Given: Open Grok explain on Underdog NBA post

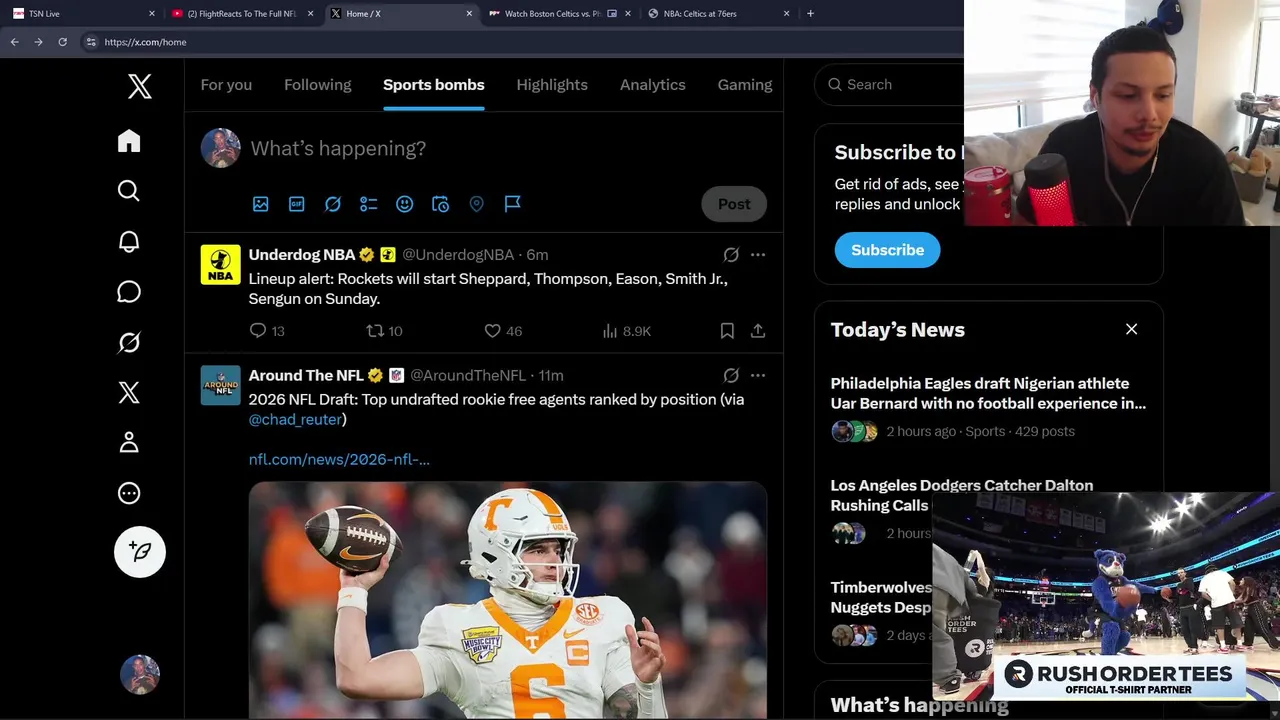Looking at the screenshot, I should [731, 255].
